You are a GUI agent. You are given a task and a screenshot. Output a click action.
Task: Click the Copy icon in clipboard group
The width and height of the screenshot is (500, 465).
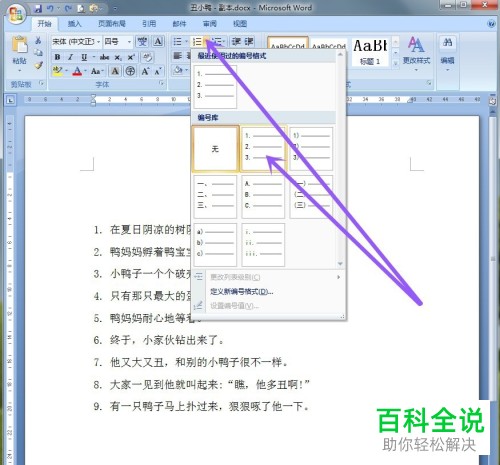pyautogui.click(x=38, y=53)
